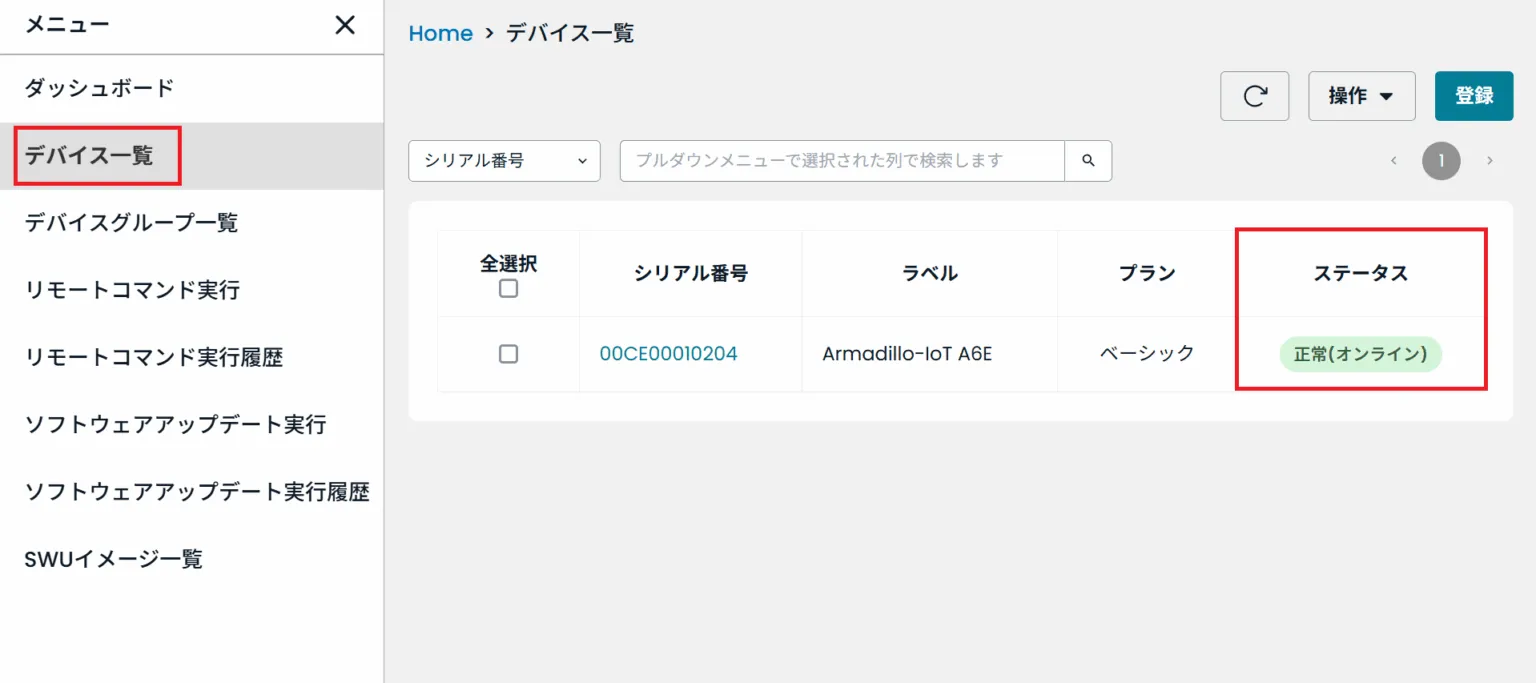Click the Home breadcrumb link
Image resolution: width=1536 pixels, height=683 pixels.
(440, 32)
